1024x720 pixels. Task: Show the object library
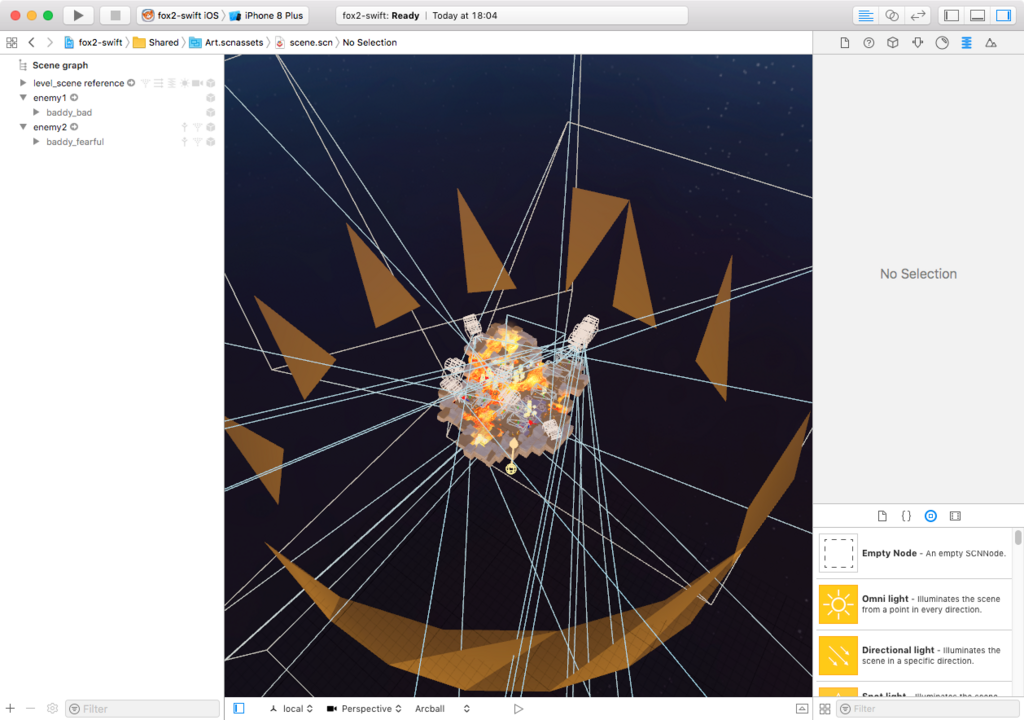pyautogui.click(x=931, y=516)
